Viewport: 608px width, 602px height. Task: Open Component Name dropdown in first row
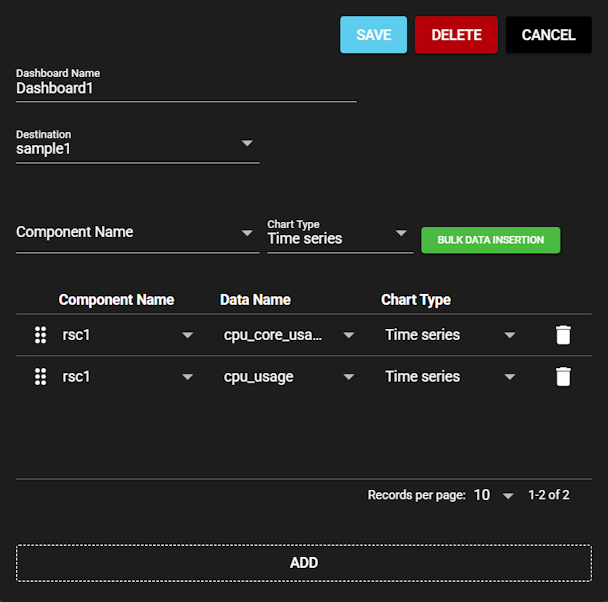tap(127, 335)
